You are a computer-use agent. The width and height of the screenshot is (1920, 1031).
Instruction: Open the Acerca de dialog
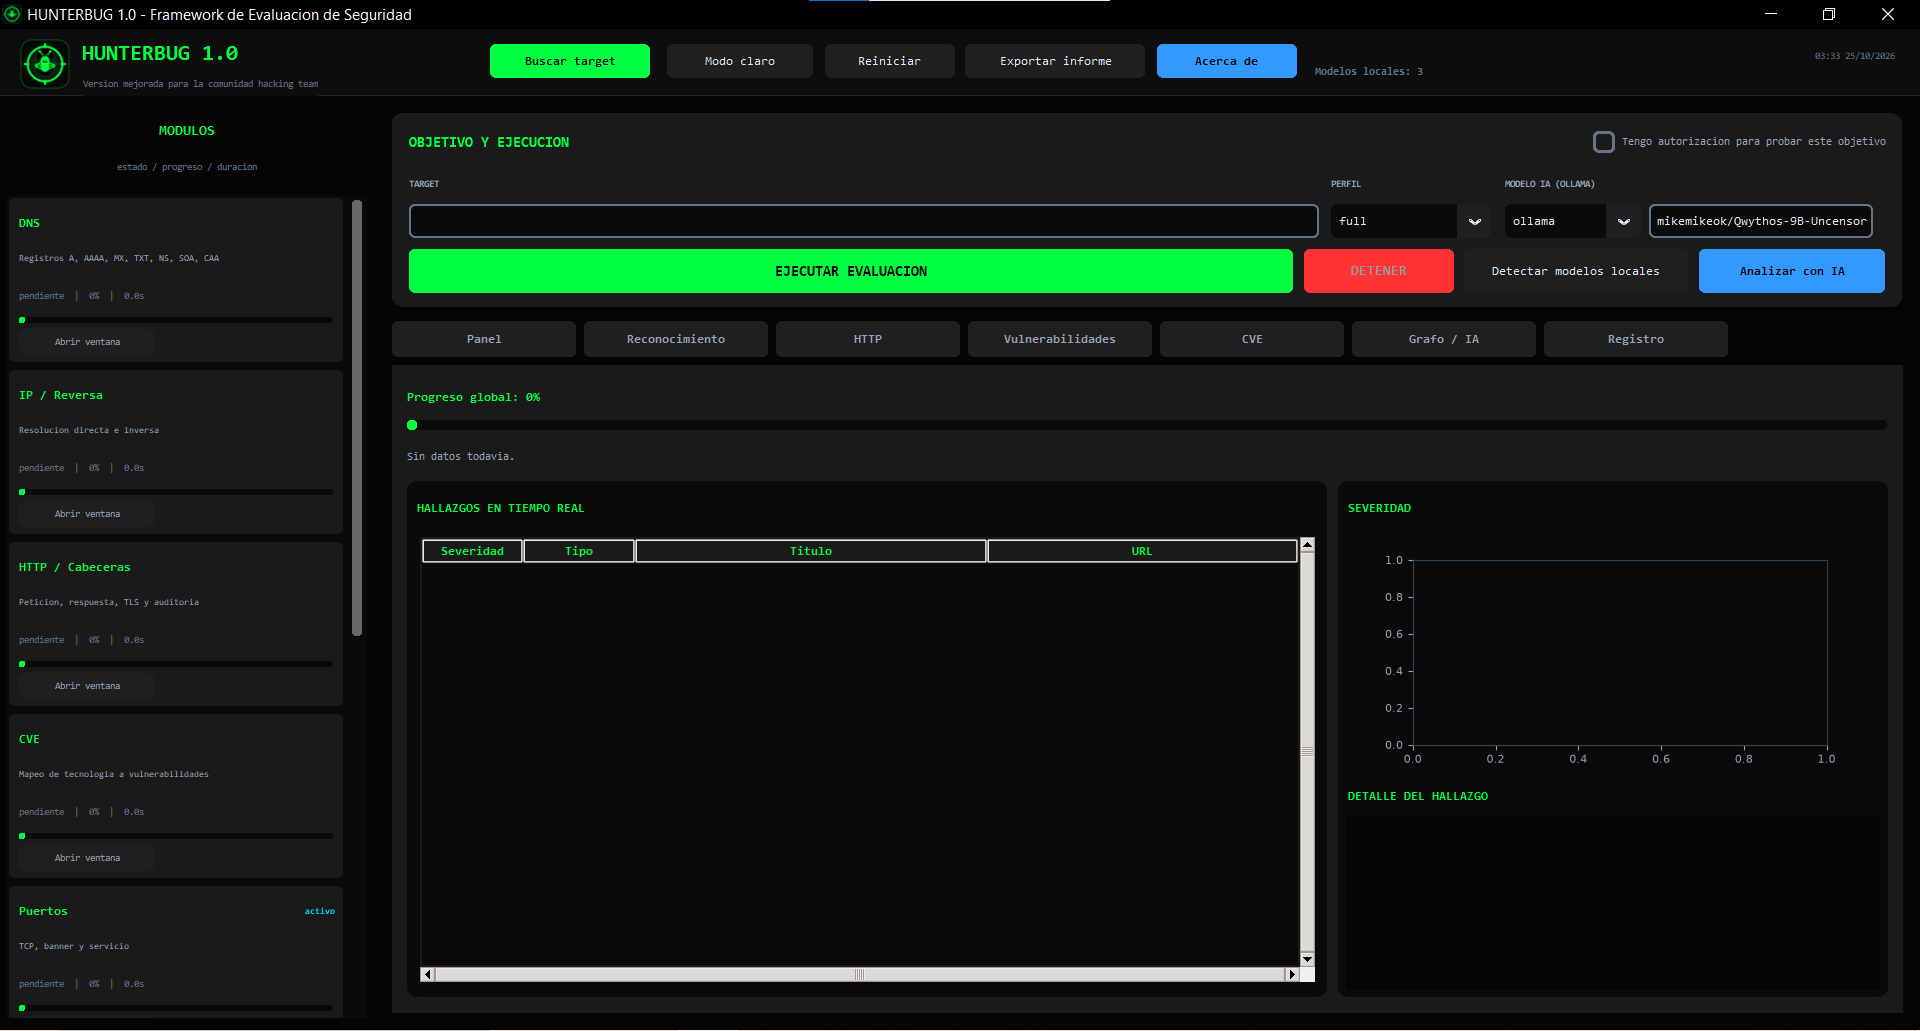1227,61
